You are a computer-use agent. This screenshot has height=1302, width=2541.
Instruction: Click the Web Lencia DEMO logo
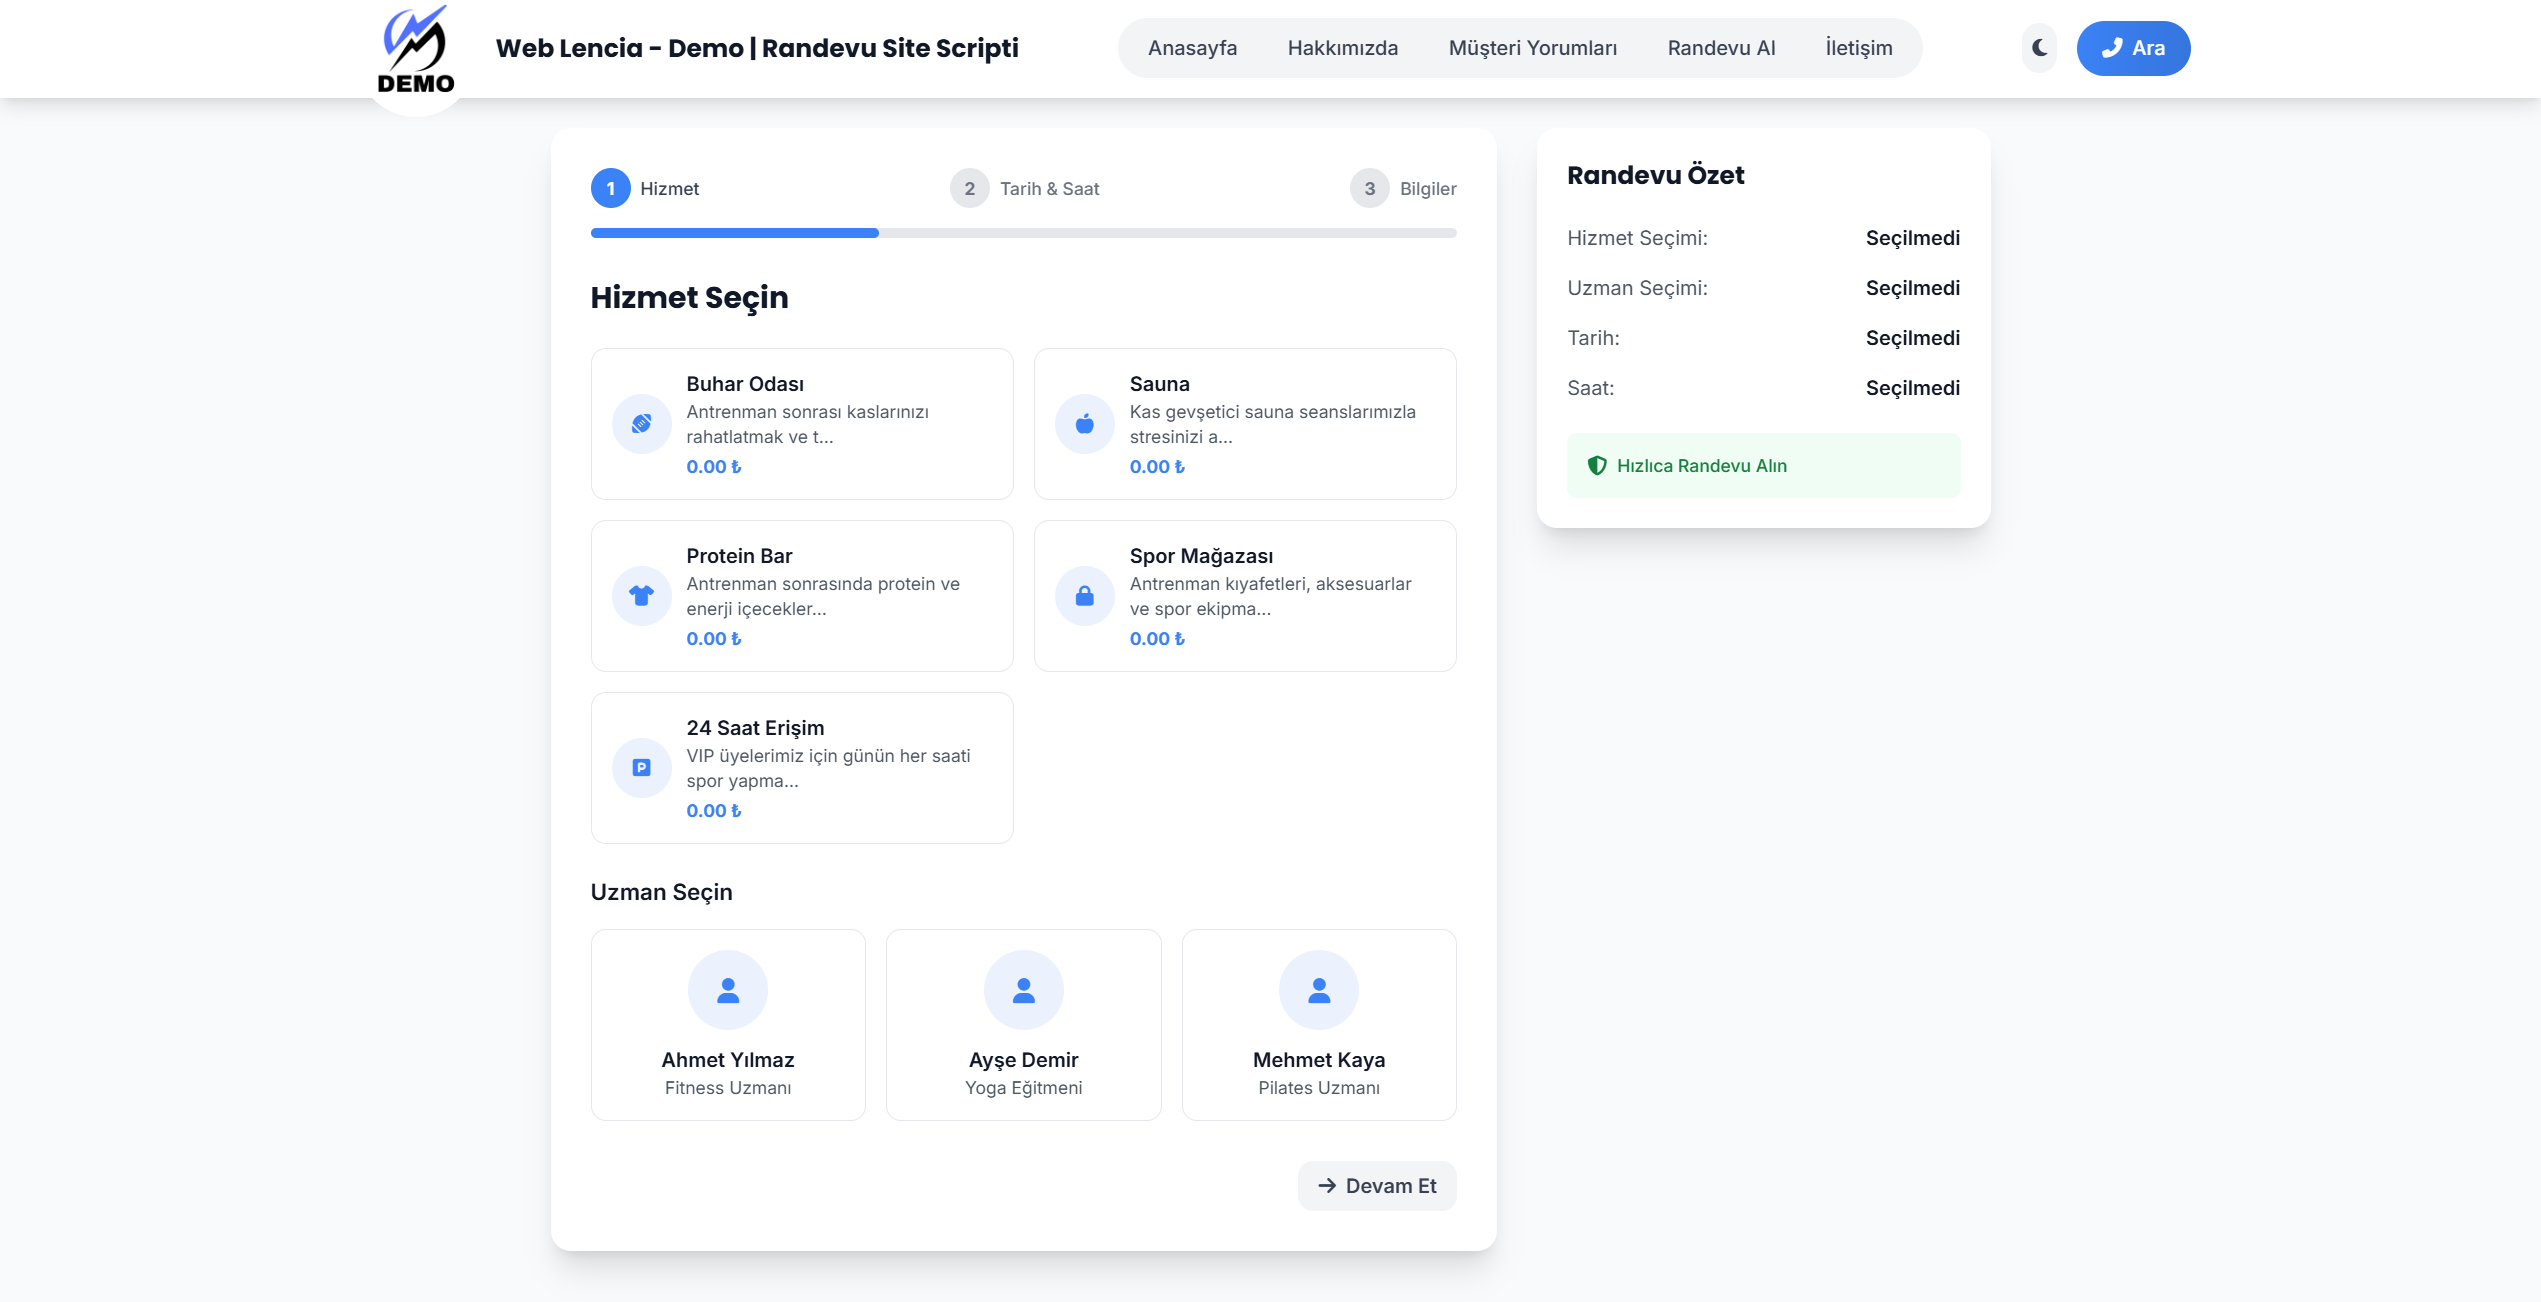(x=416, y=52)
